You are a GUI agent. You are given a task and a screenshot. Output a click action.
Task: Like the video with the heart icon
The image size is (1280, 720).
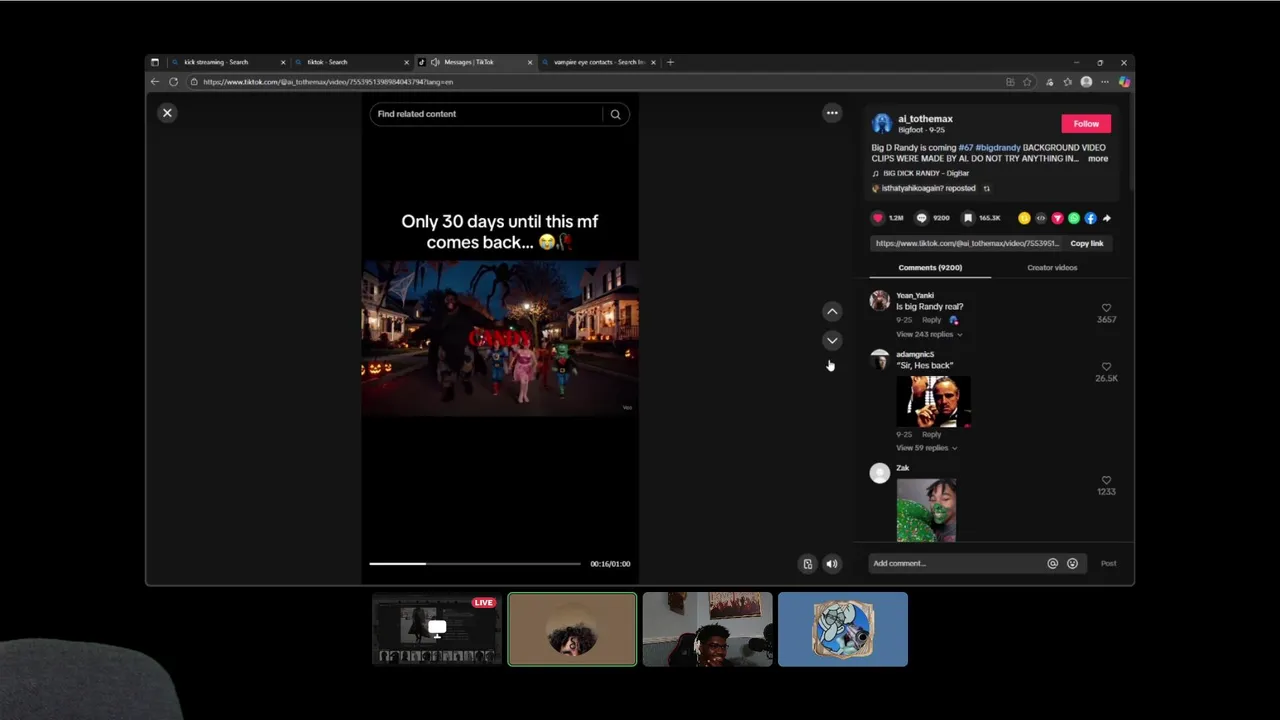coord(878,218)
